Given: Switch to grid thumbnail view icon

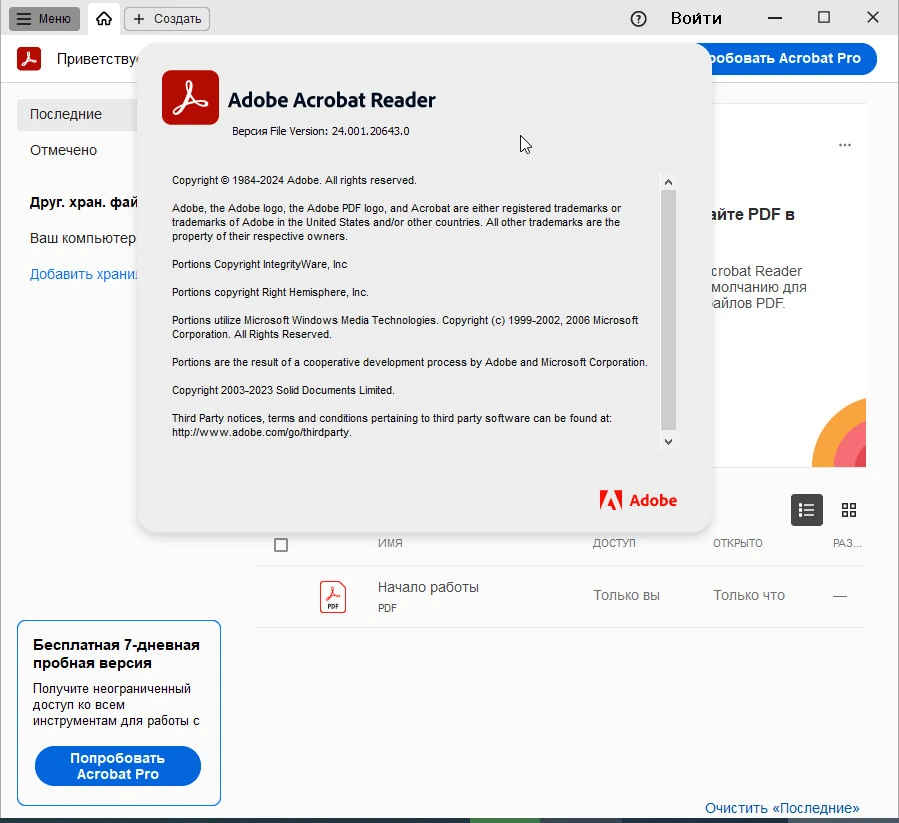Looking at the screenshot, I should 849,510.
